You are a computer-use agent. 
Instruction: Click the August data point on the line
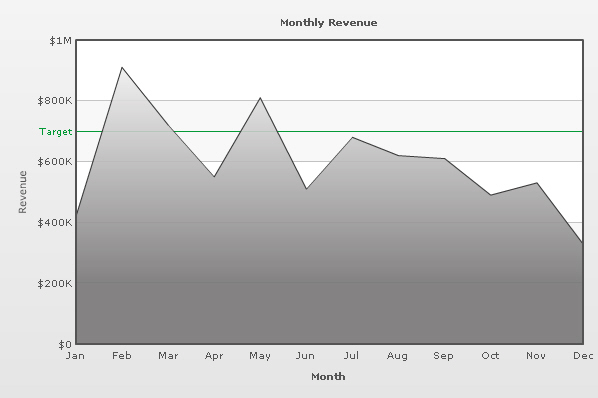point(399,155)
